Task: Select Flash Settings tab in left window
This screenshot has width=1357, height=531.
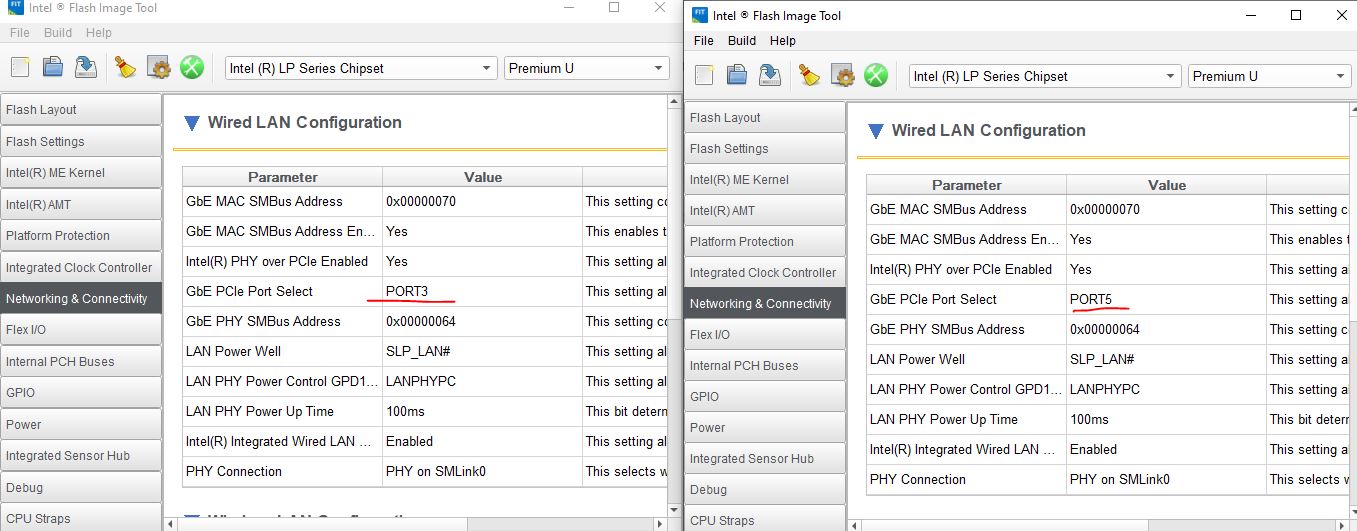Action: pos(80,141)
